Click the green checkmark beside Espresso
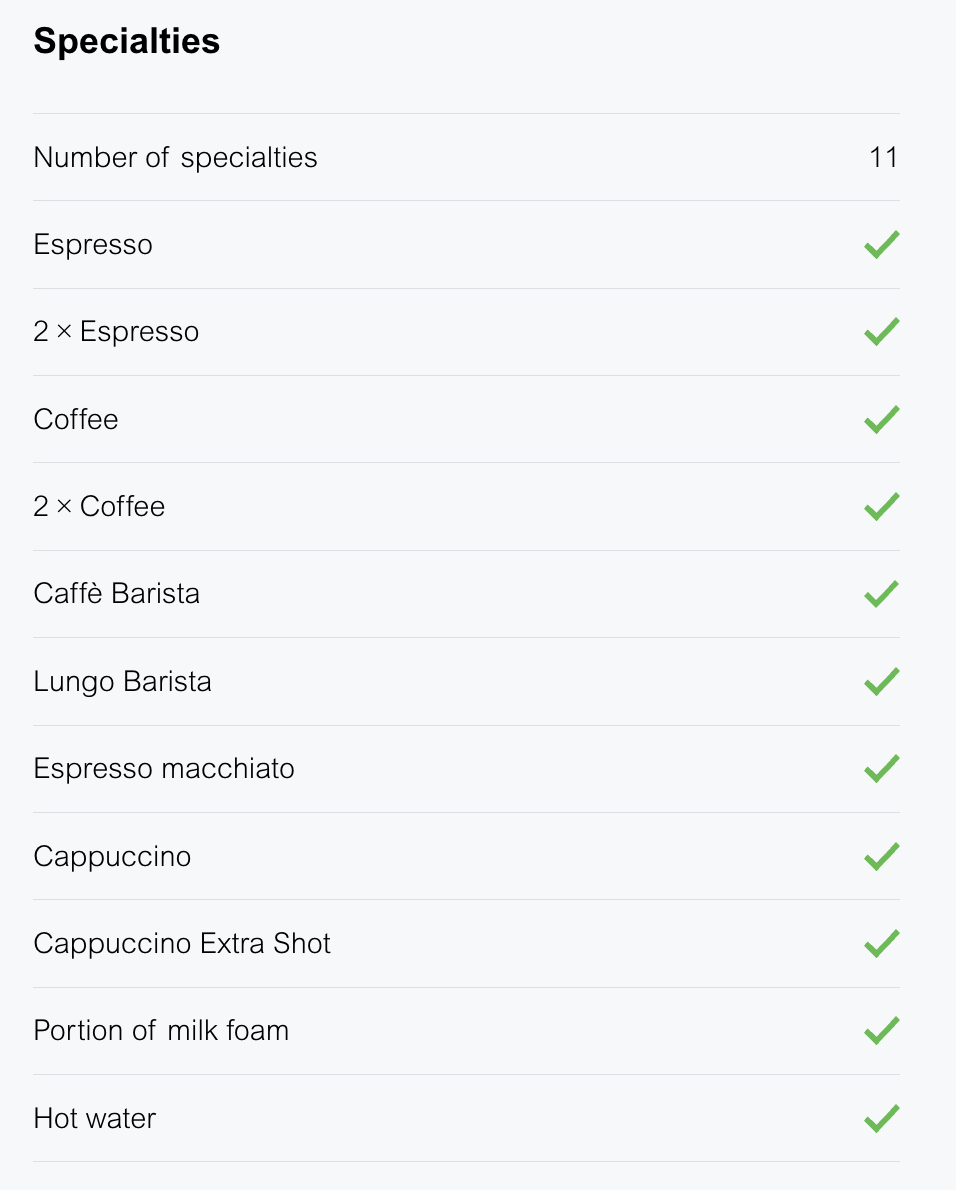The width and height of the screenshot is (956, 1190). pos(881,245)
